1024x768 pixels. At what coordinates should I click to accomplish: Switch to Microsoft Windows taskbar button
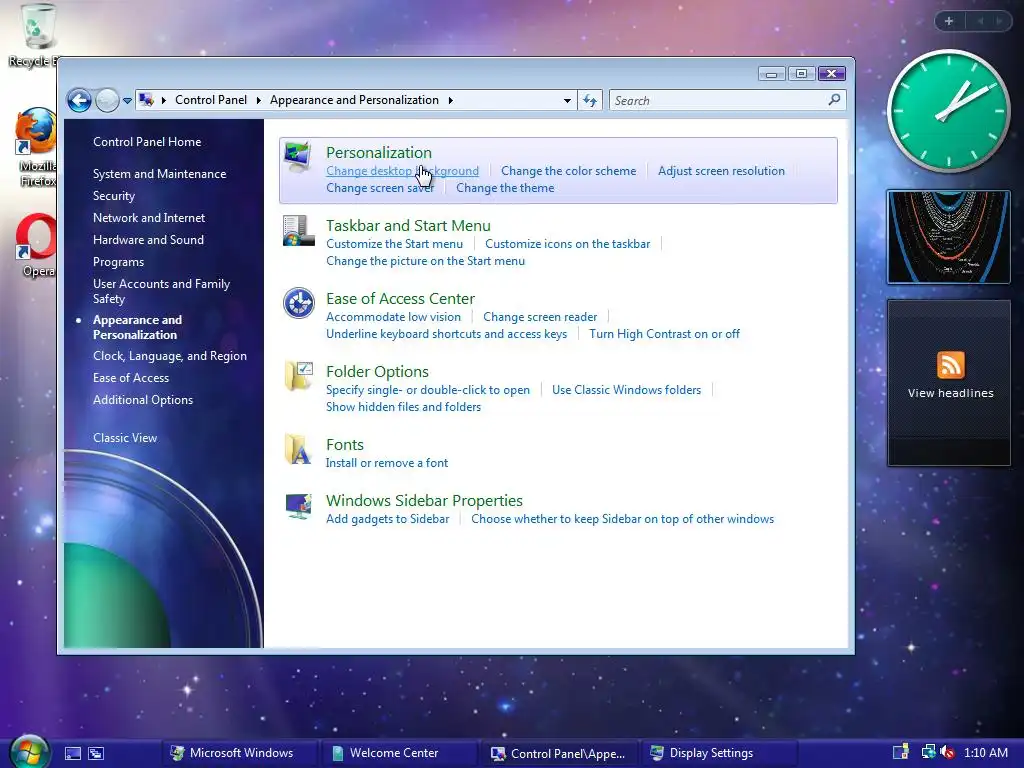coord(239,754)
